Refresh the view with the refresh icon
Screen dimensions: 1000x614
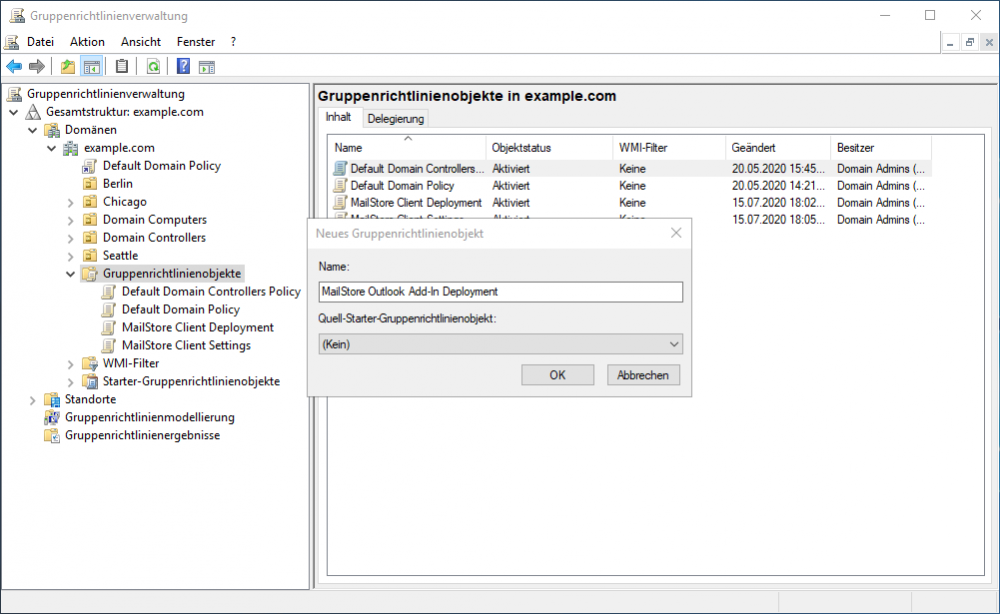click(152, 66)
